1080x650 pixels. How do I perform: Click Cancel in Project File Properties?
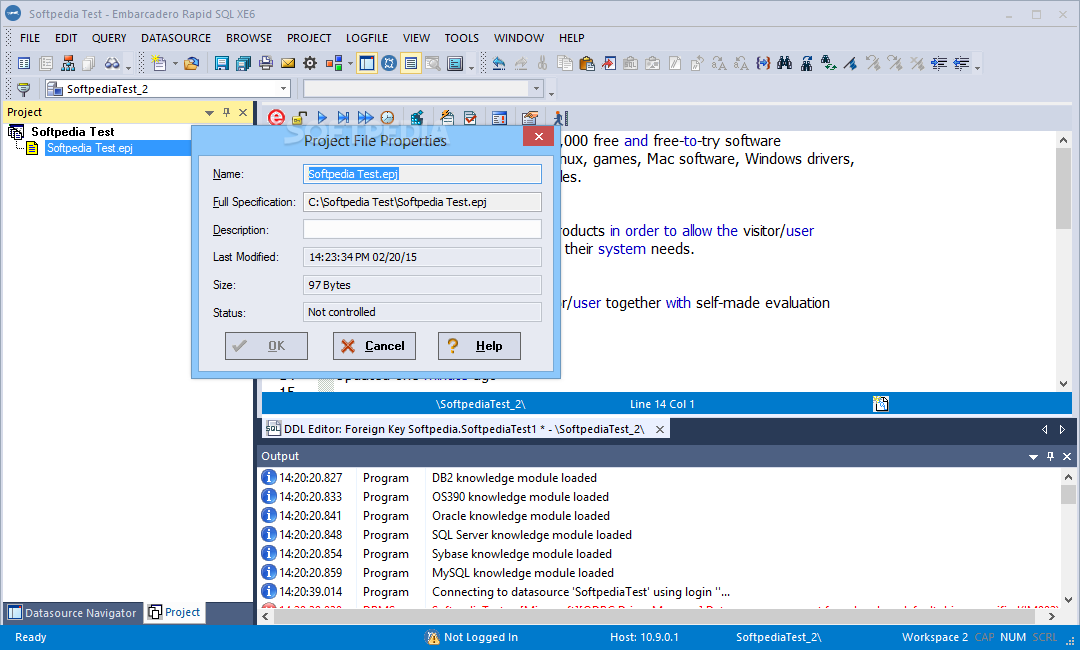tap(374, 346)
